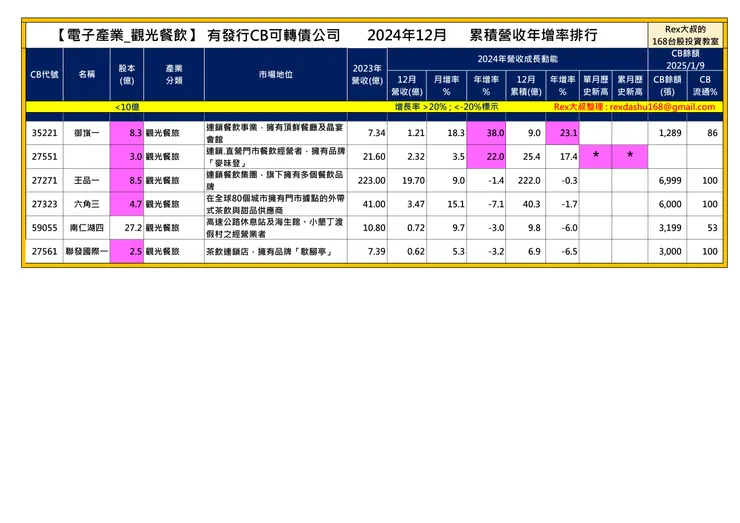The height and width of the screenshot is (523, 740).
Task: Select the pink 4.7 capital cell
Action: 126,204
